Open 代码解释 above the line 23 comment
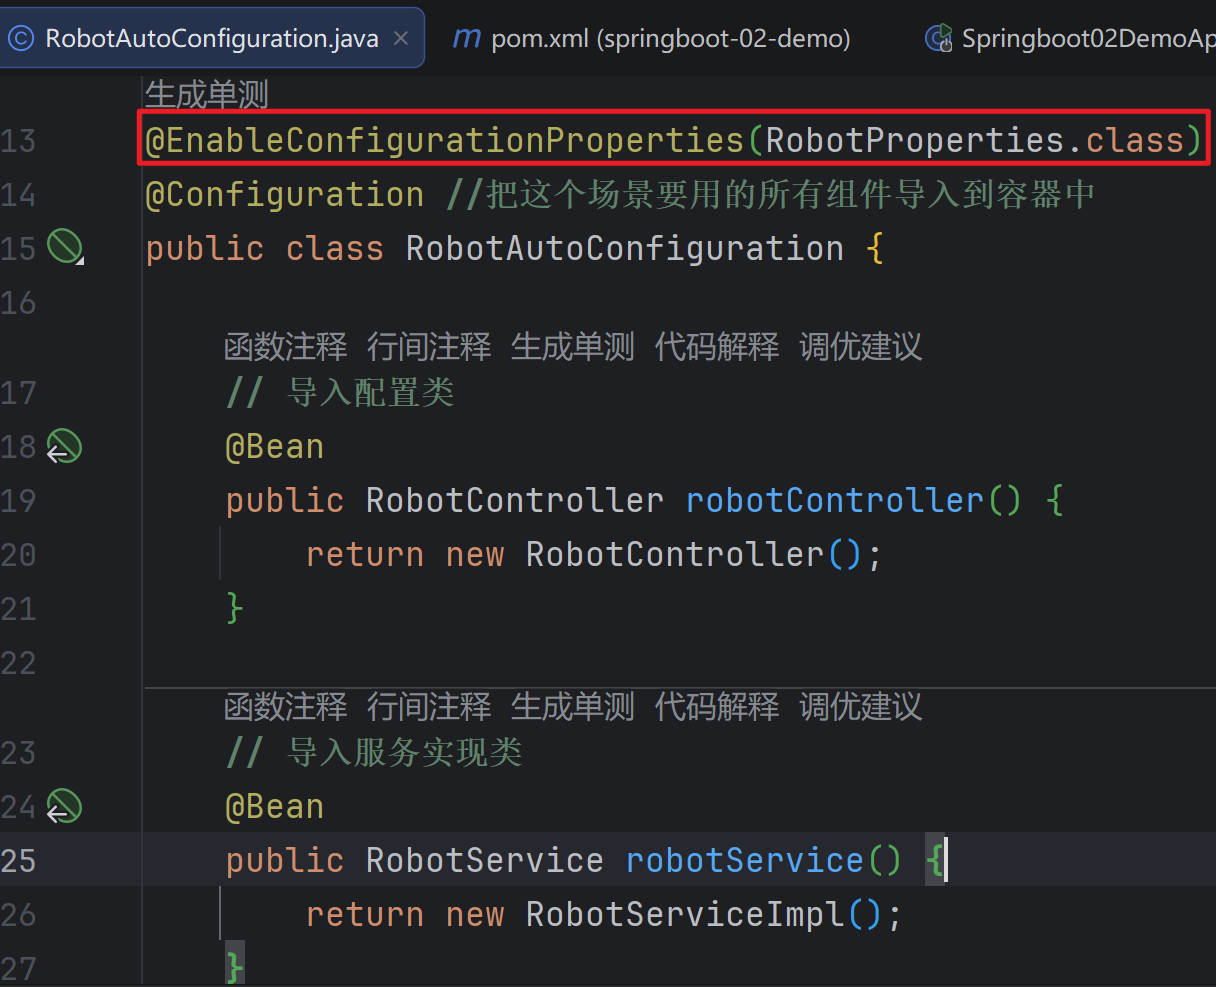This screenshot has height=987, width=1216. pyautogui.click(x=716, y=707)
